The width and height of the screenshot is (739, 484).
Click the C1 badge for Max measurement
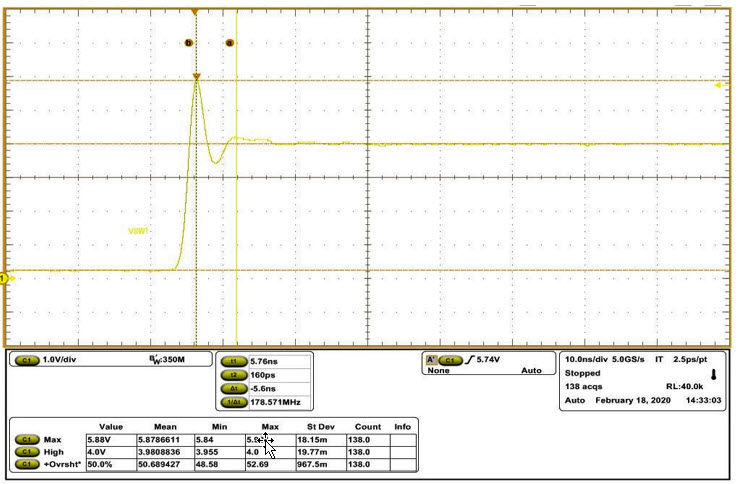pos(26,439)
